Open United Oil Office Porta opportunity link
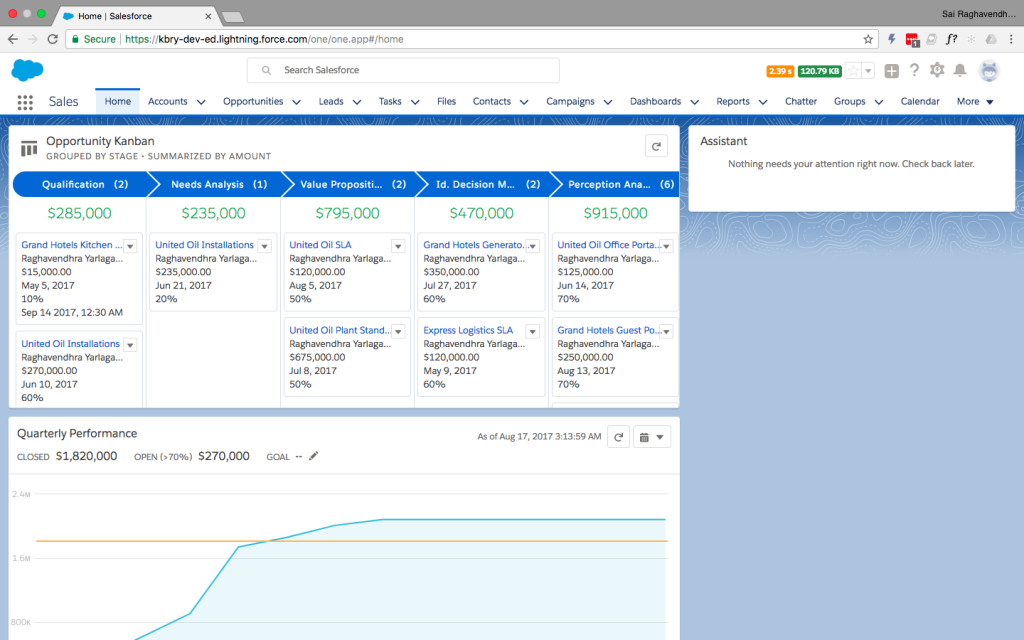This screenshot has width=1024, height=640. pos(608,245)
